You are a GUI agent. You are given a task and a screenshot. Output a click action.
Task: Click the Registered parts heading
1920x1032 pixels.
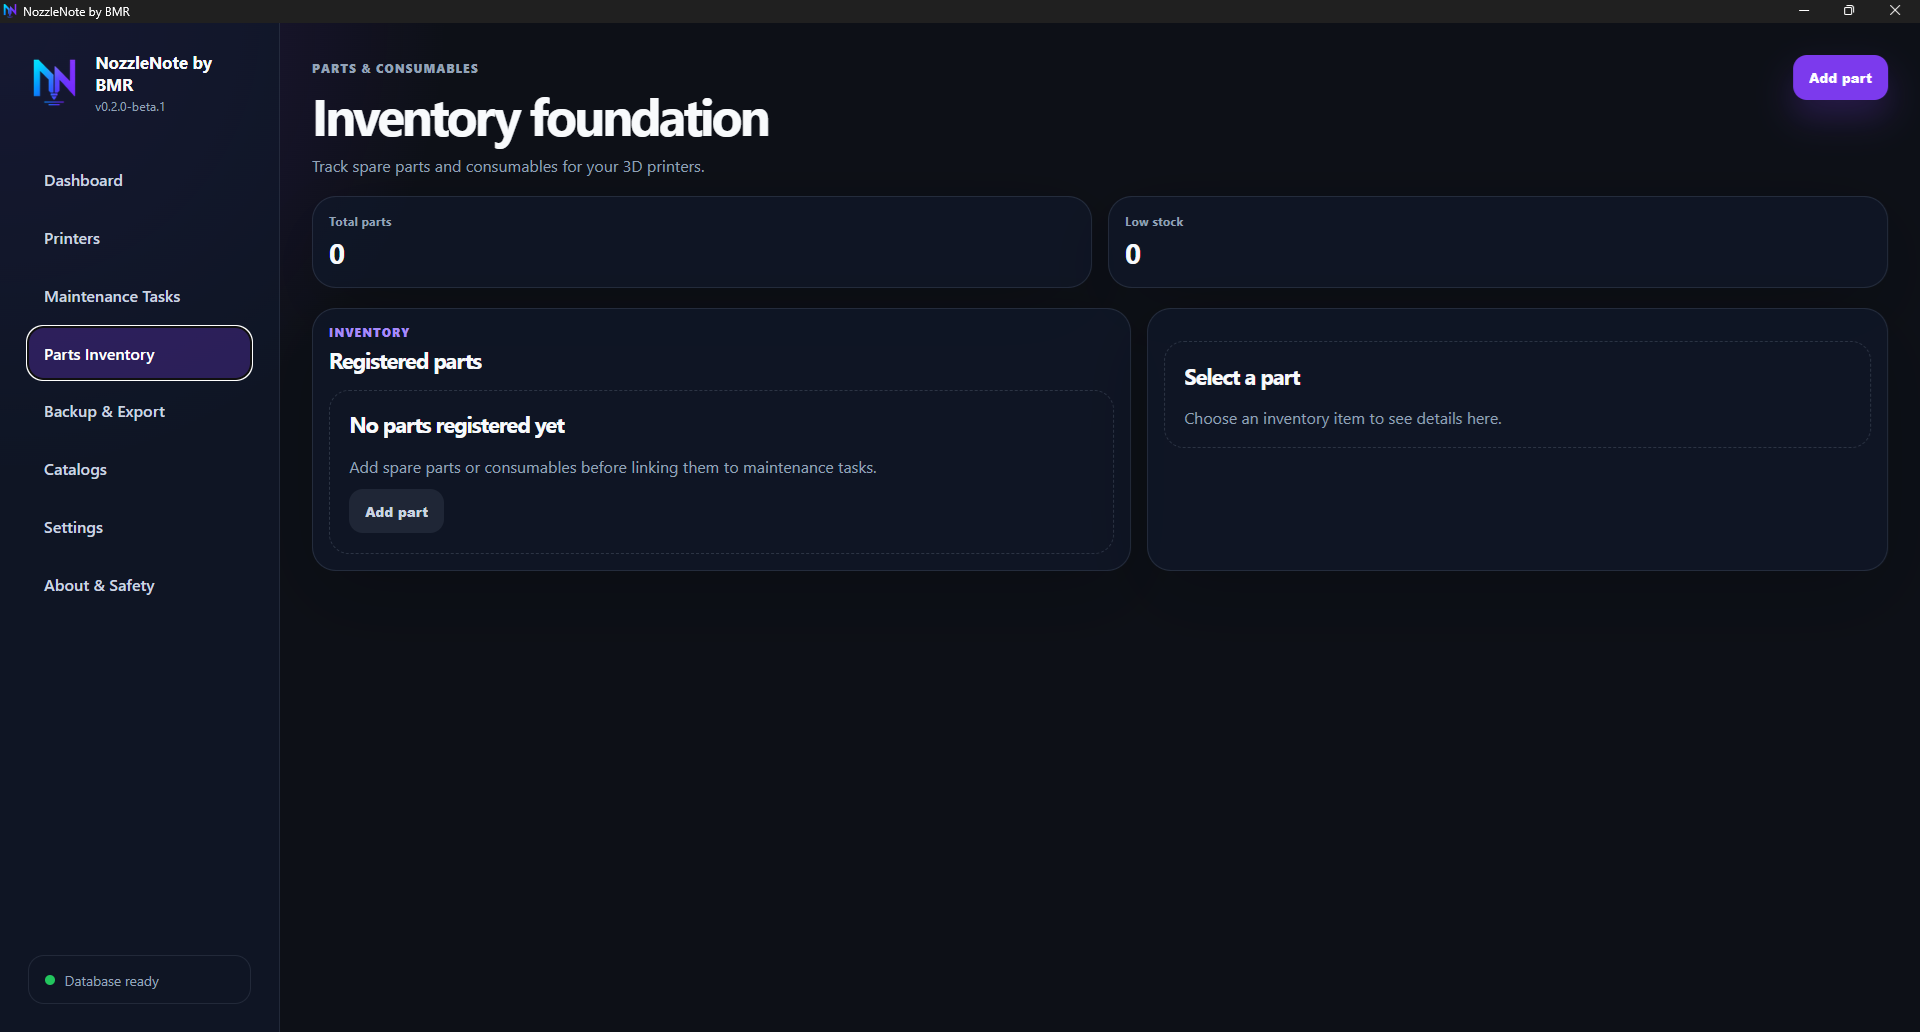405,361
